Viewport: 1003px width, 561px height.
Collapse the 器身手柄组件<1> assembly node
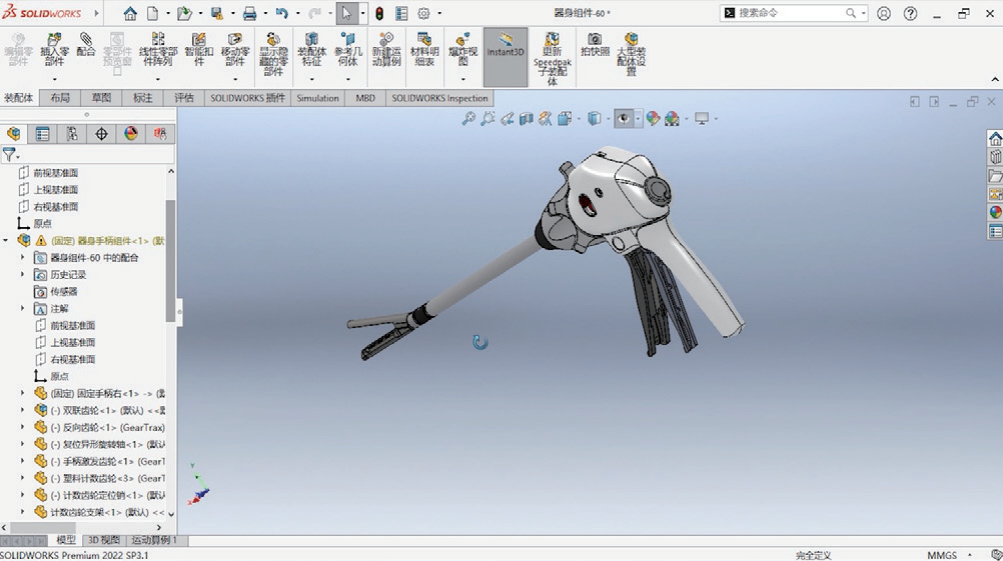6,240
